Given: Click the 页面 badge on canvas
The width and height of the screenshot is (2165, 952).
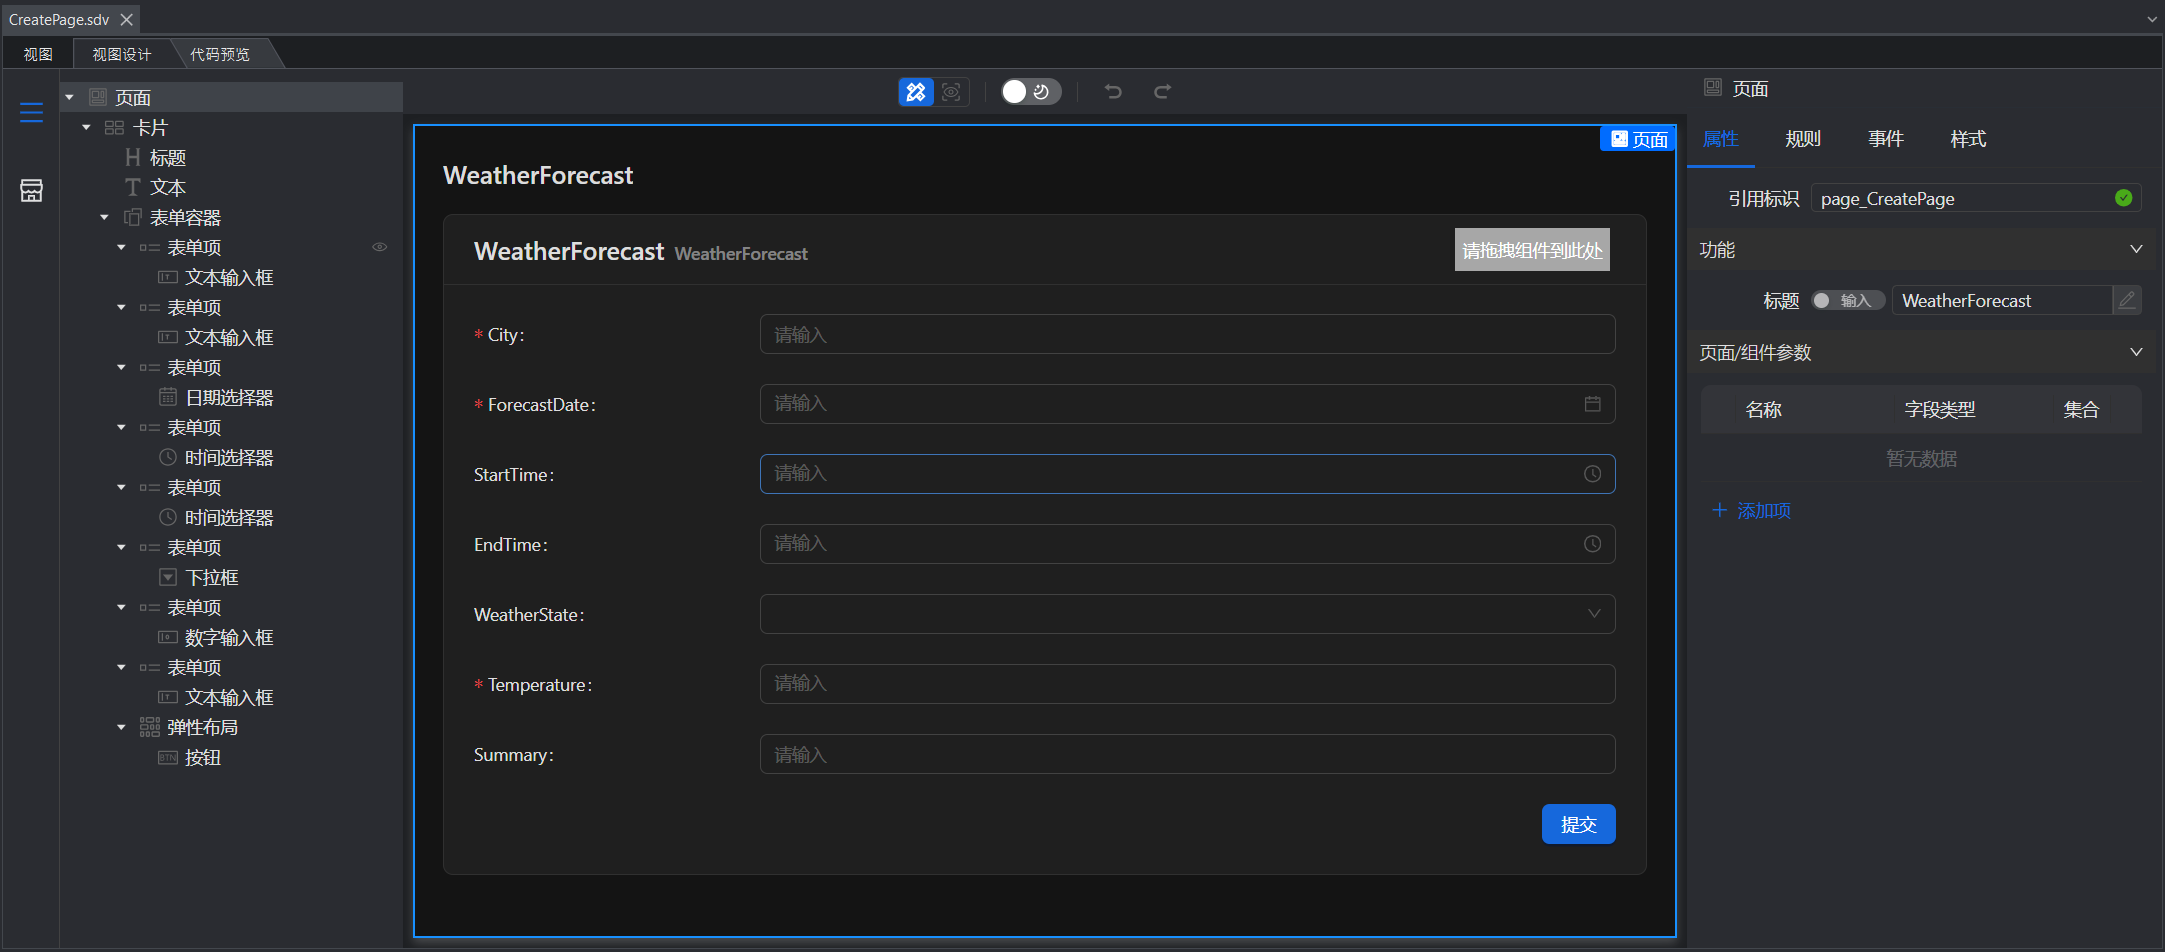Looking at the screenshot, I should click(x=1638, y=139).
